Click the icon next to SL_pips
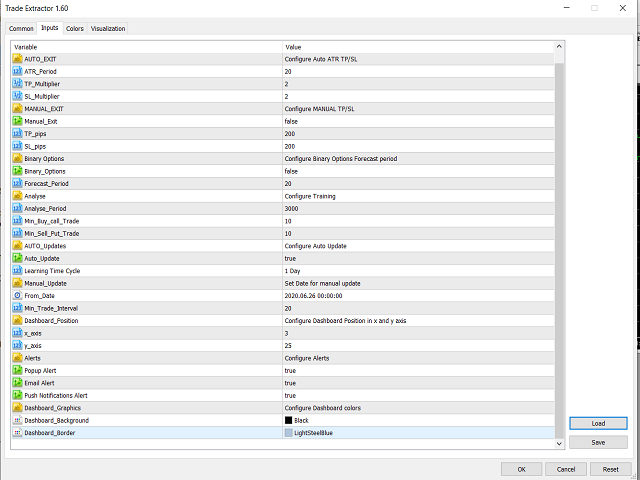The image size is (640, 480). click(17, 146)
